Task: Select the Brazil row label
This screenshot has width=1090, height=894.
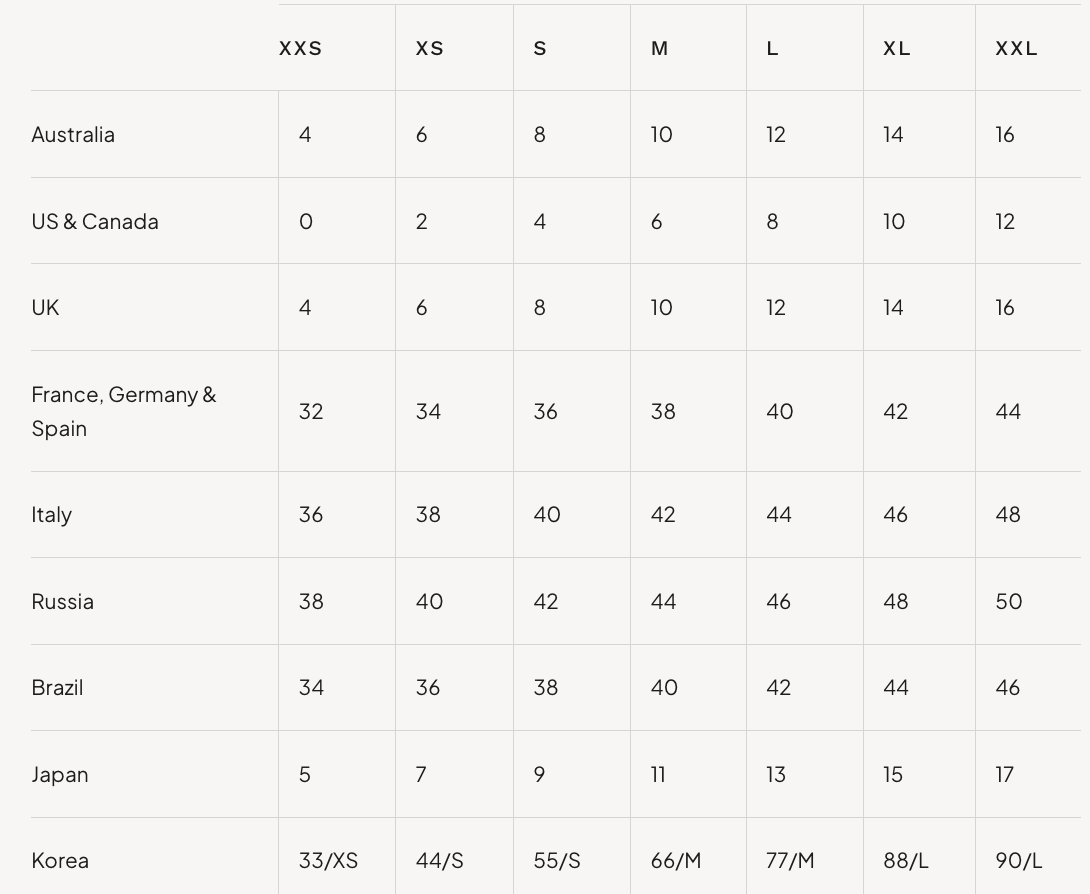Action: click(x=57, y=688)
